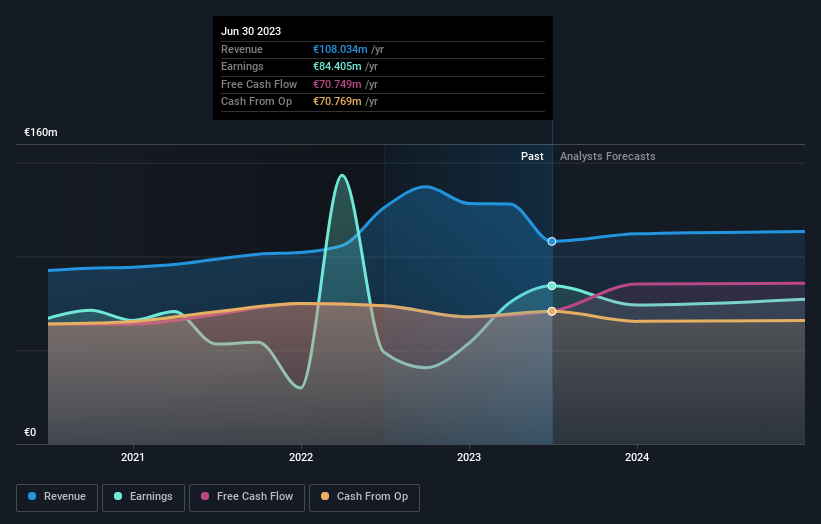Click the Earnings peak in early 2022
Viewport: 821px width, 524px height.
[x=342, y=175]
